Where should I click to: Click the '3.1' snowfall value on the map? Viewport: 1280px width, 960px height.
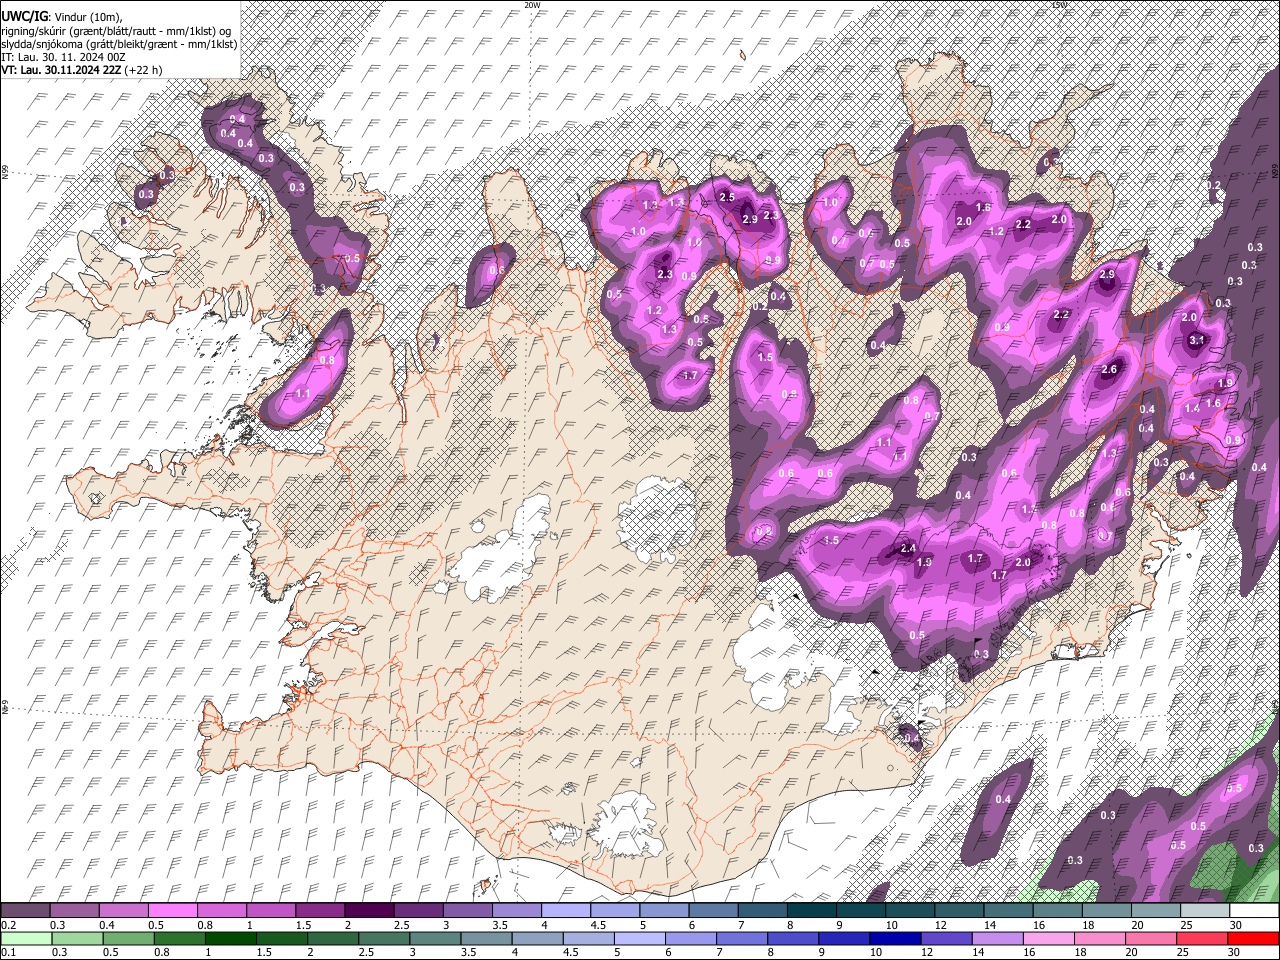[x=1196, y=340]
